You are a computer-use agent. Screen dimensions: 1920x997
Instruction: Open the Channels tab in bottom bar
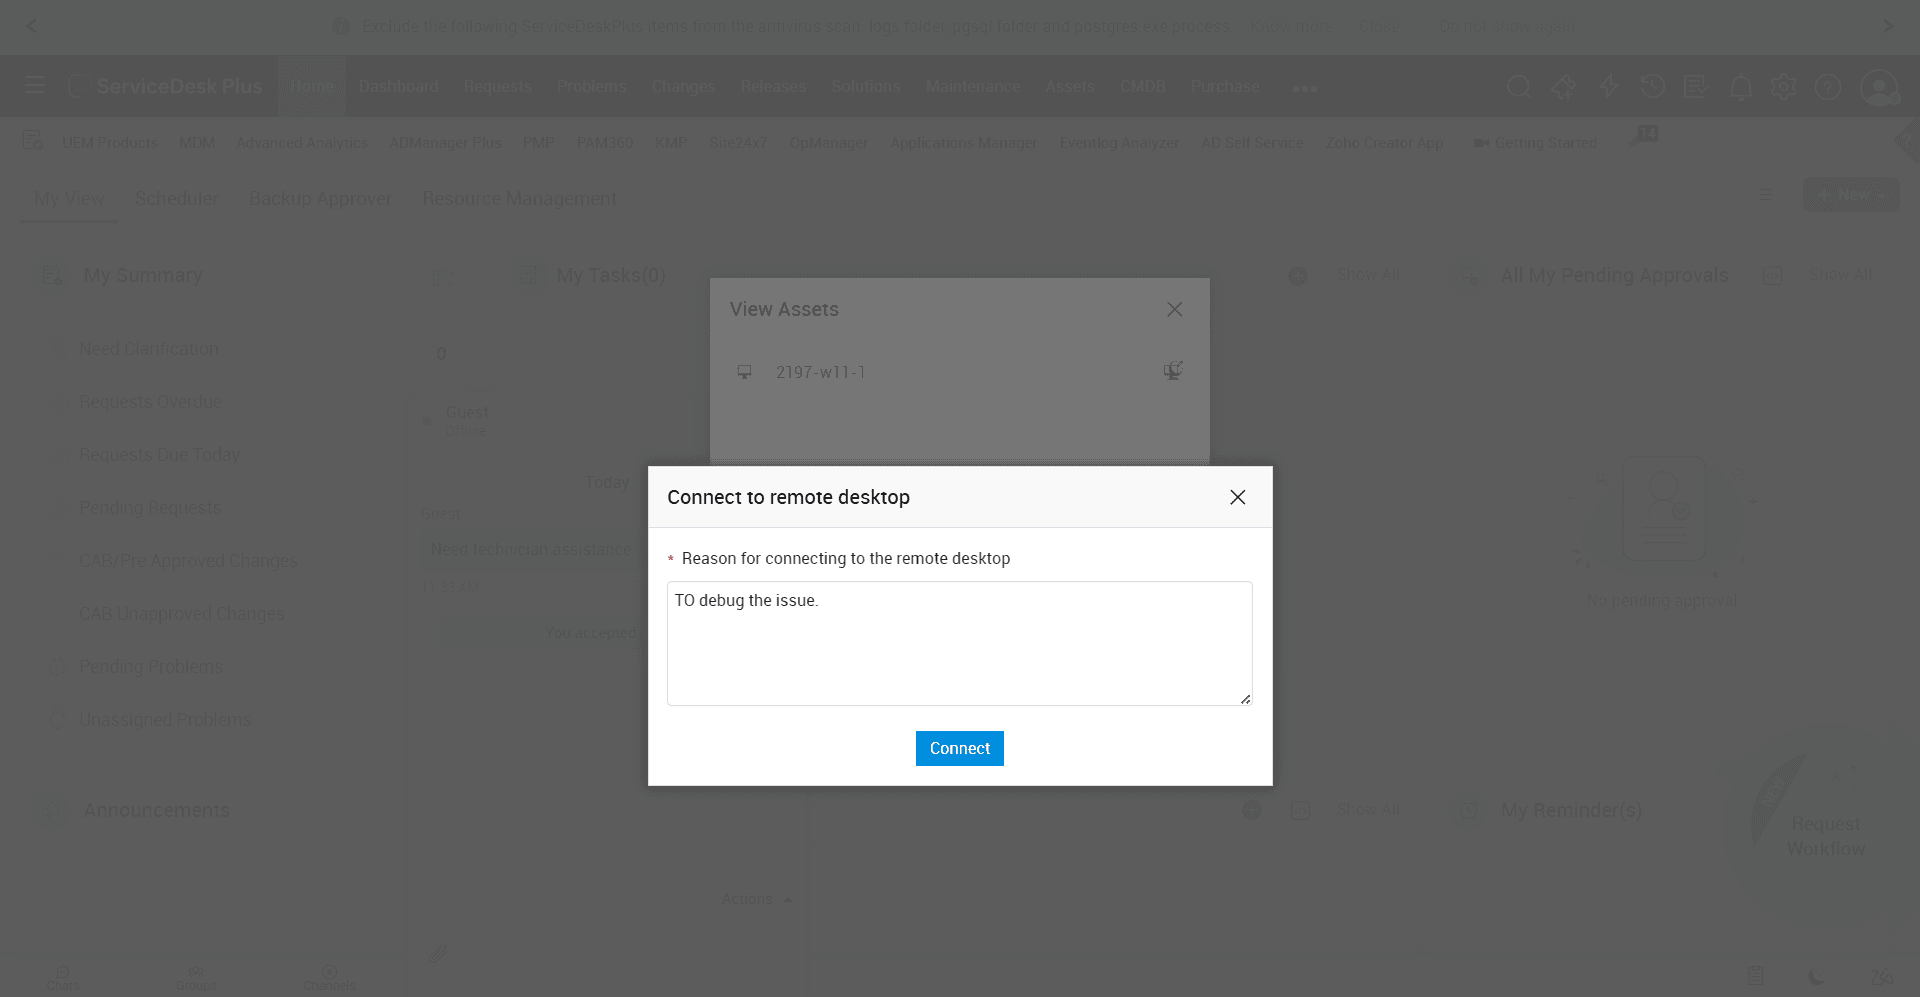(329, 978)
